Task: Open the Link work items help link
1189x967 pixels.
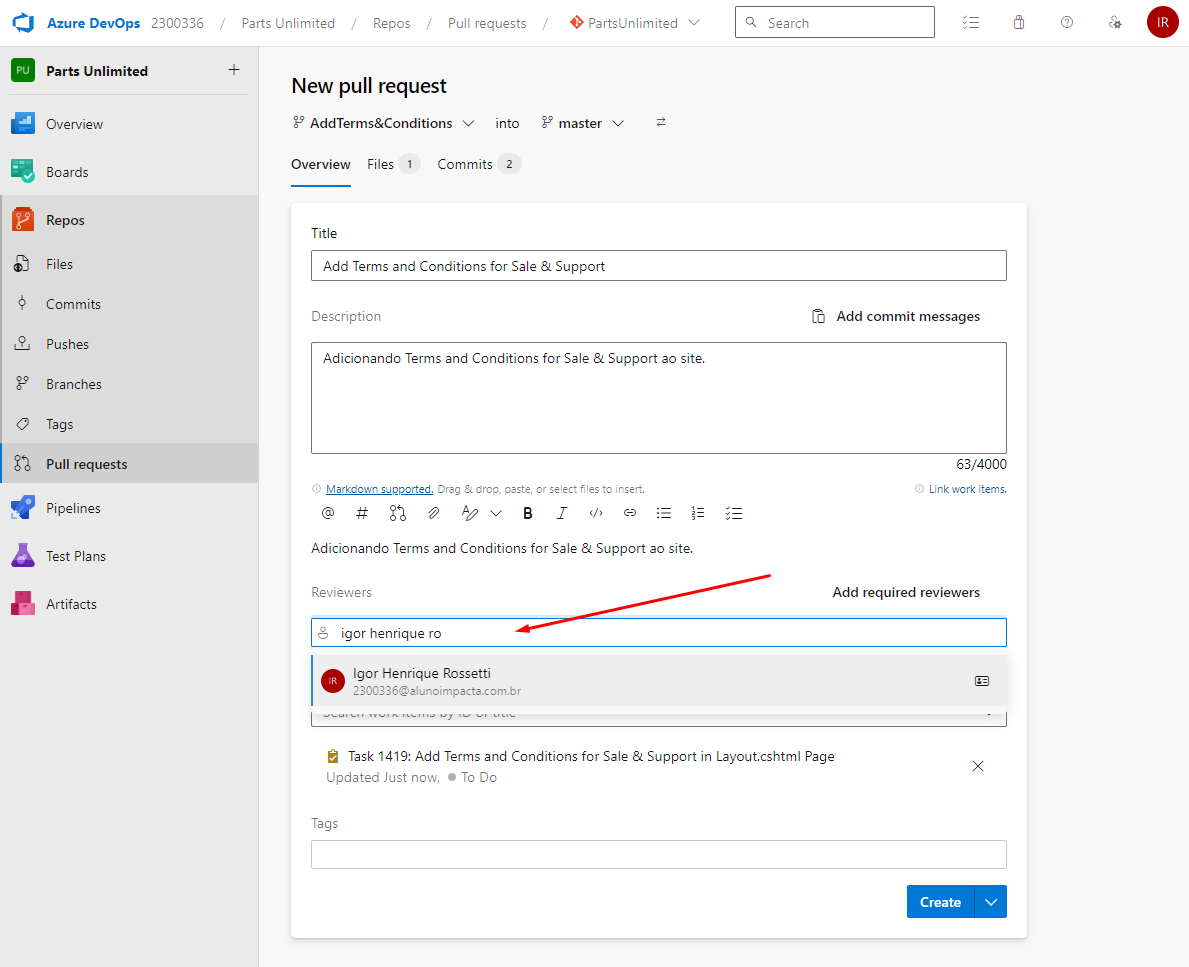Action: 968,489
